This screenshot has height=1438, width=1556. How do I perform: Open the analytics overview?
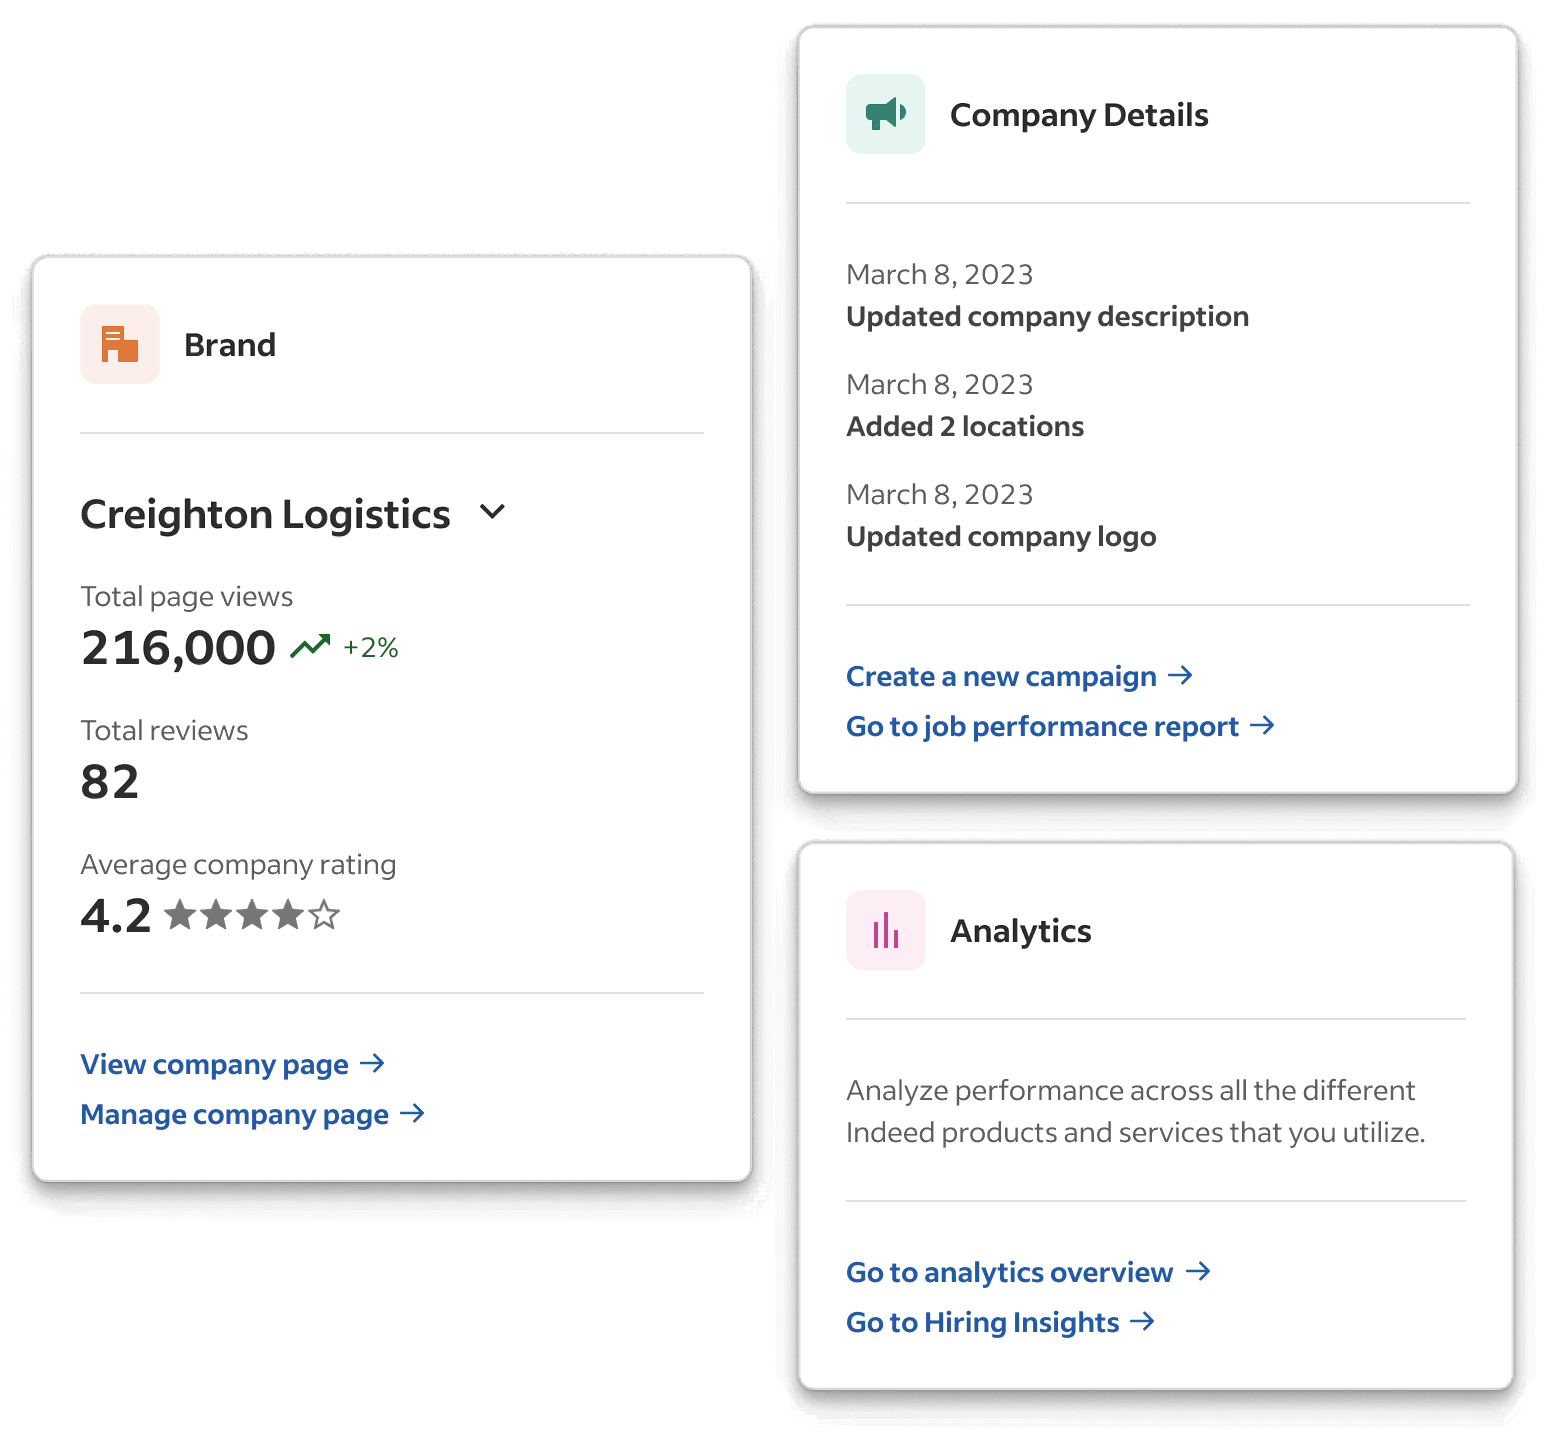click(1009, 1271)
